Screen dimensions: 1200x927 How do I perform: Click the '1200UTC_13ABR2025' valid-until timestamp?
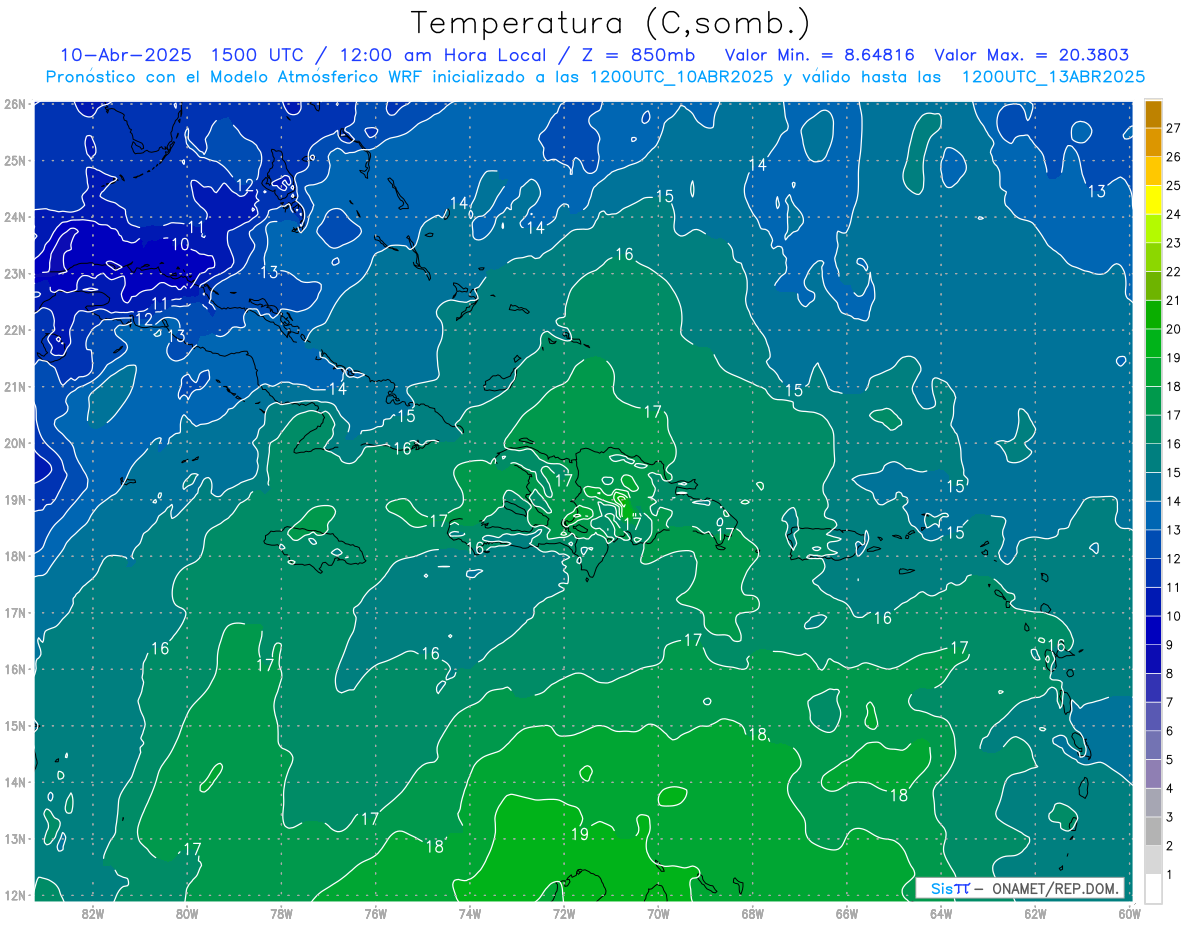(1053, 77)
